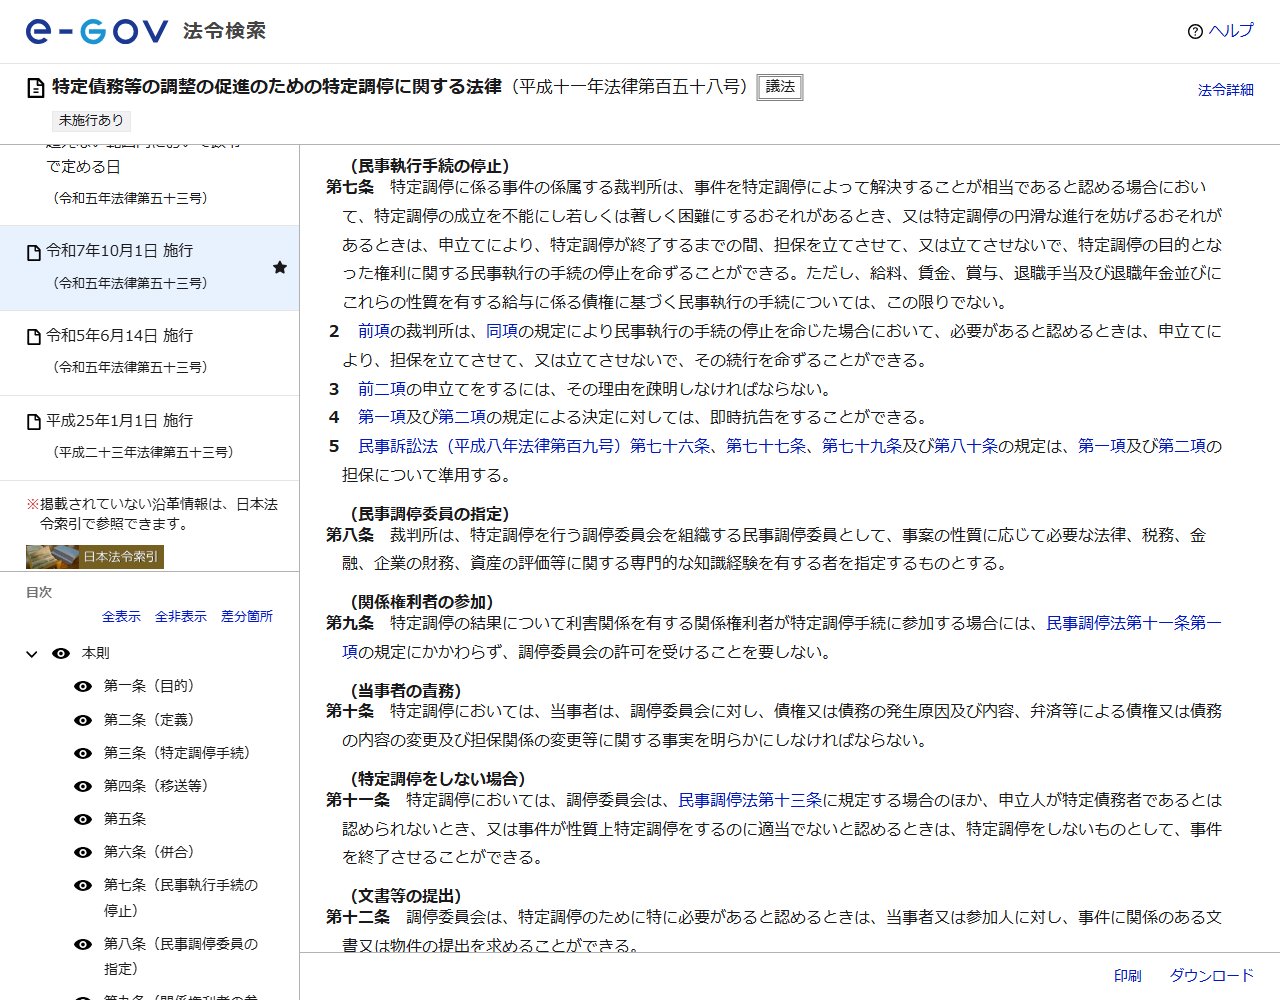Jump to 第一条（目的） in the contents
The width and height of the screenshot is (1280, 1000).
149,686
